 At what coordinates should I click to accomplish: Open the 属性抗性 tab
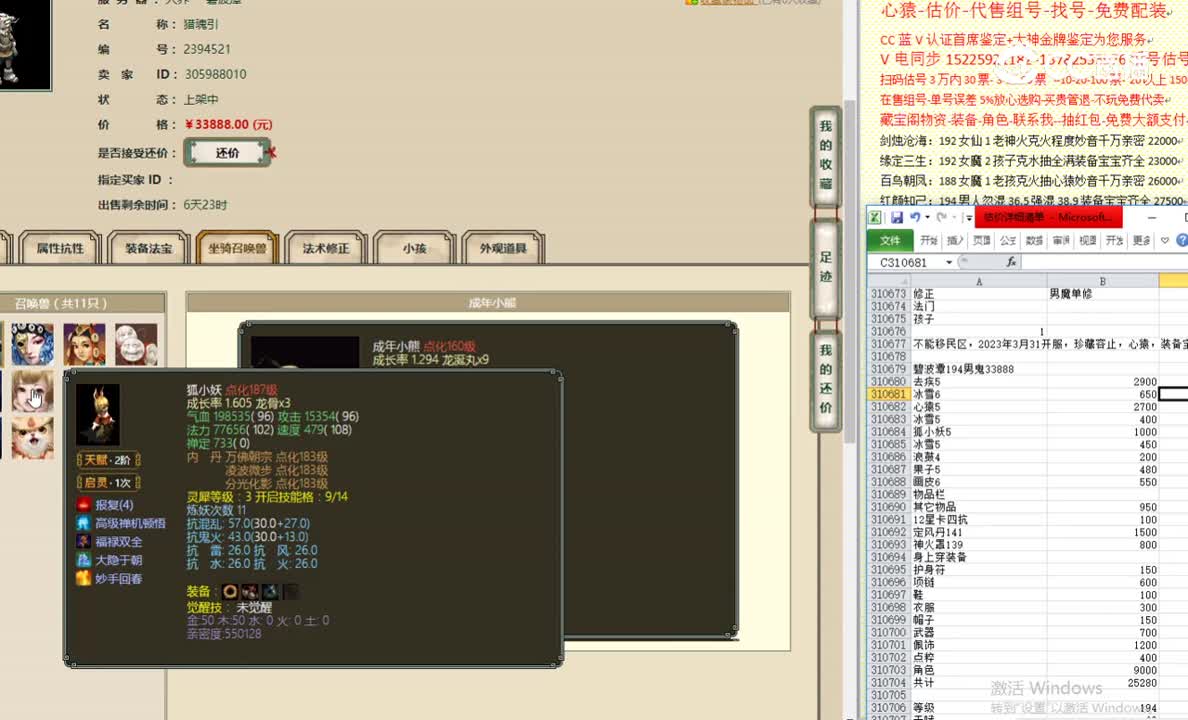[x=61, y=249]
